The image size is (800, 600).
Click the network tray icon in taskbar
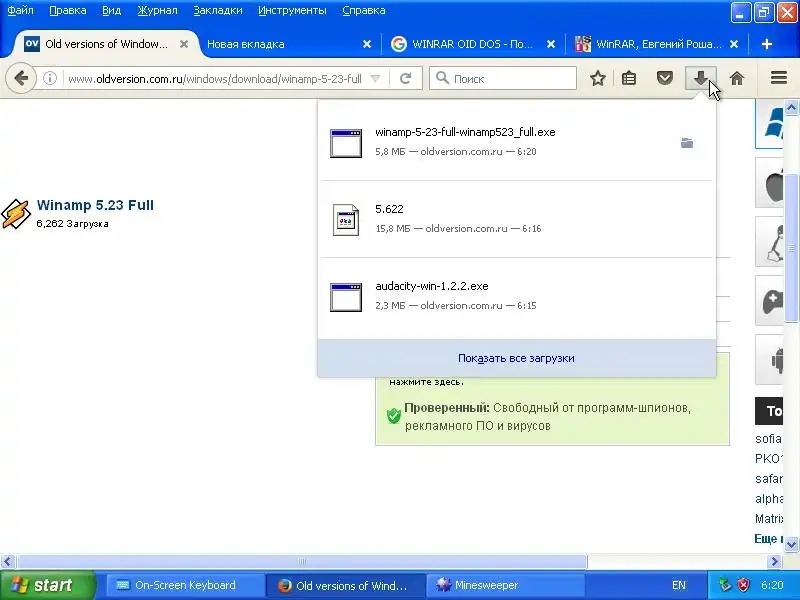tap(725, 585)
